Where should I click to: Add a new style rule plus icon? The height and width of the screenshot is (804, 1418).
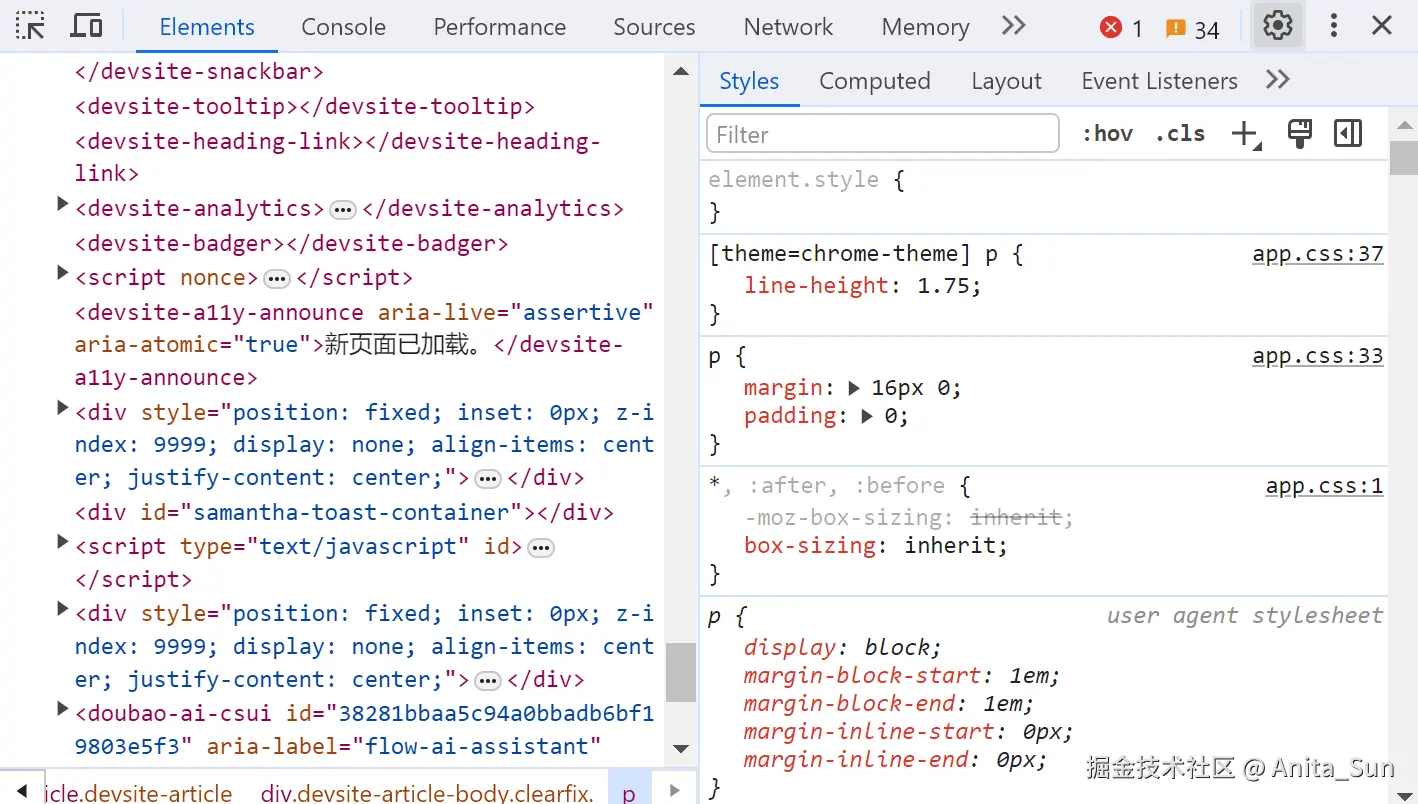click(x=1245, y=134)
